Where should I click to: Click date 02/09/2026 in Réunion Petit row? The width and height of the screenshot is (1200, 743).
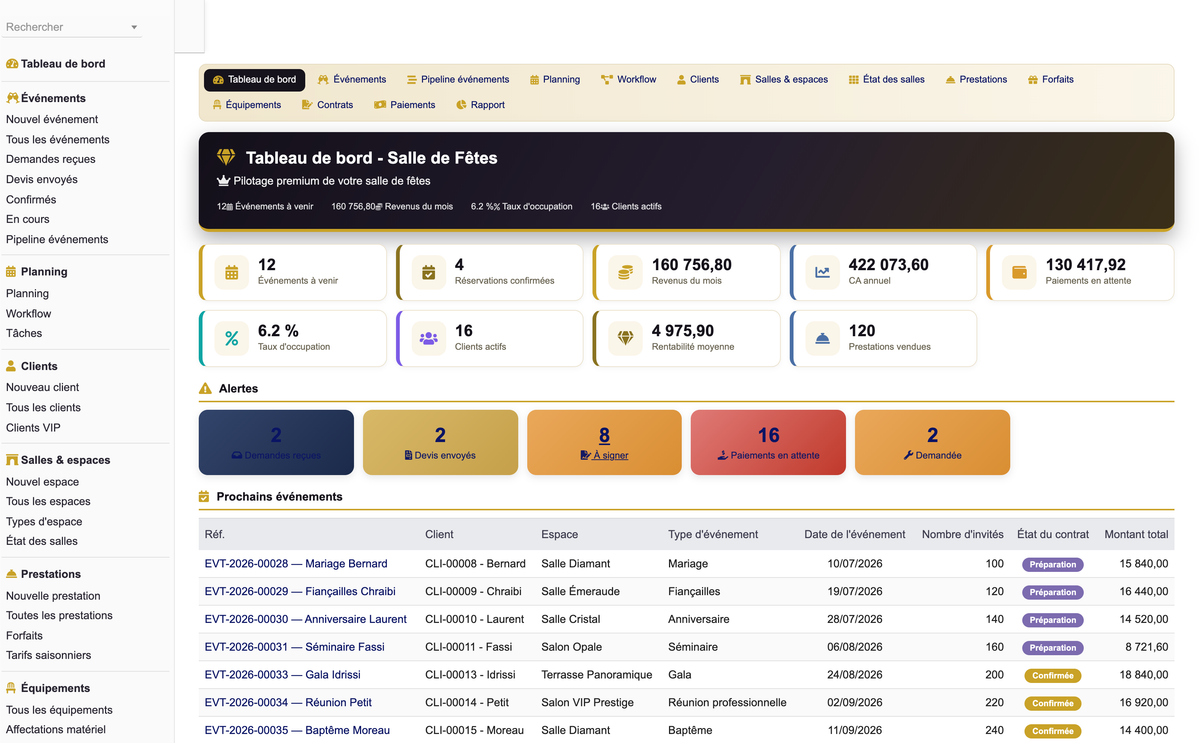point(855,702)
